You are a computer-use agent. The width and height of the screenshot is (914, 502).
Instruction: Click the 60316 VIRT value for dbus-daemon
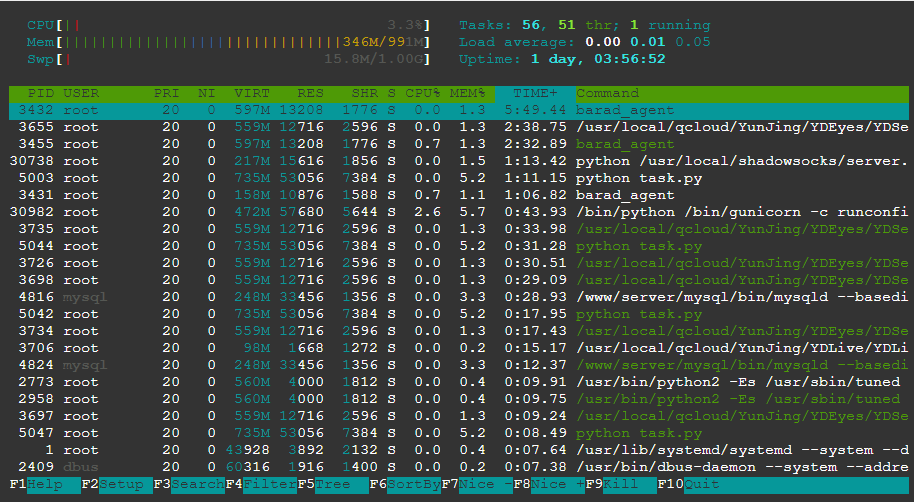tap(248, 467)
